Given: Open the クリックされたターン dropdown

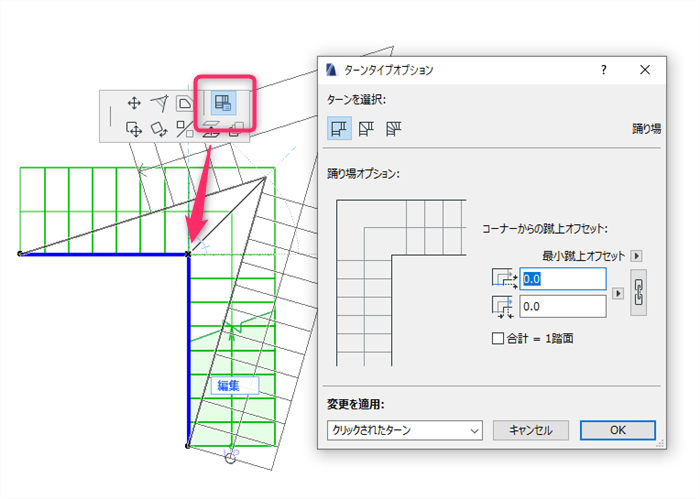Looking at the screenshot, I should (404, 430).
